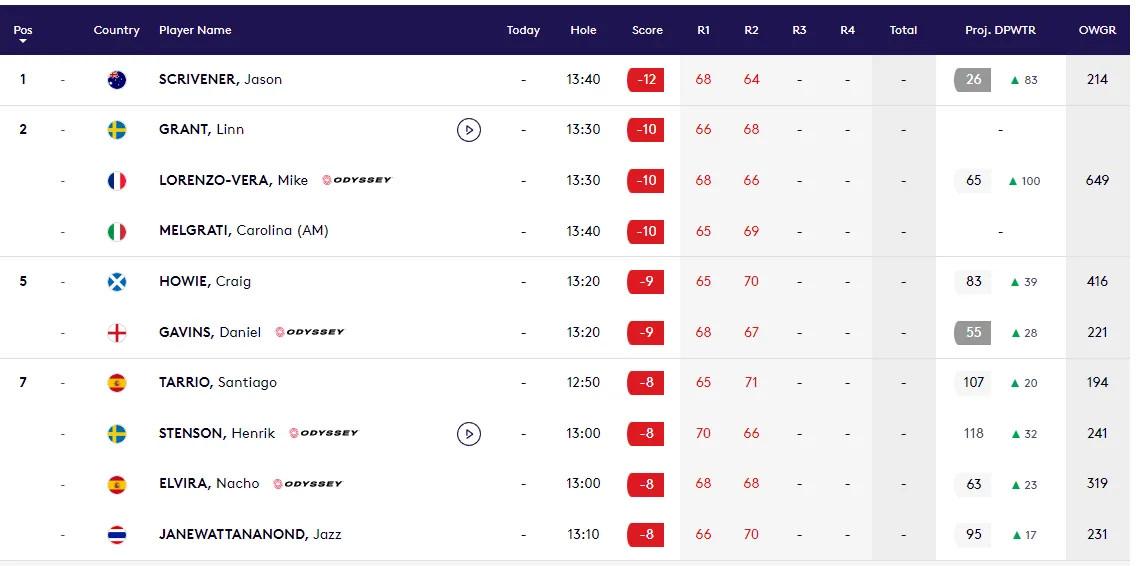1136x566 pixels.
Task: Sort by R1 column header
Action: click(703, 30)
